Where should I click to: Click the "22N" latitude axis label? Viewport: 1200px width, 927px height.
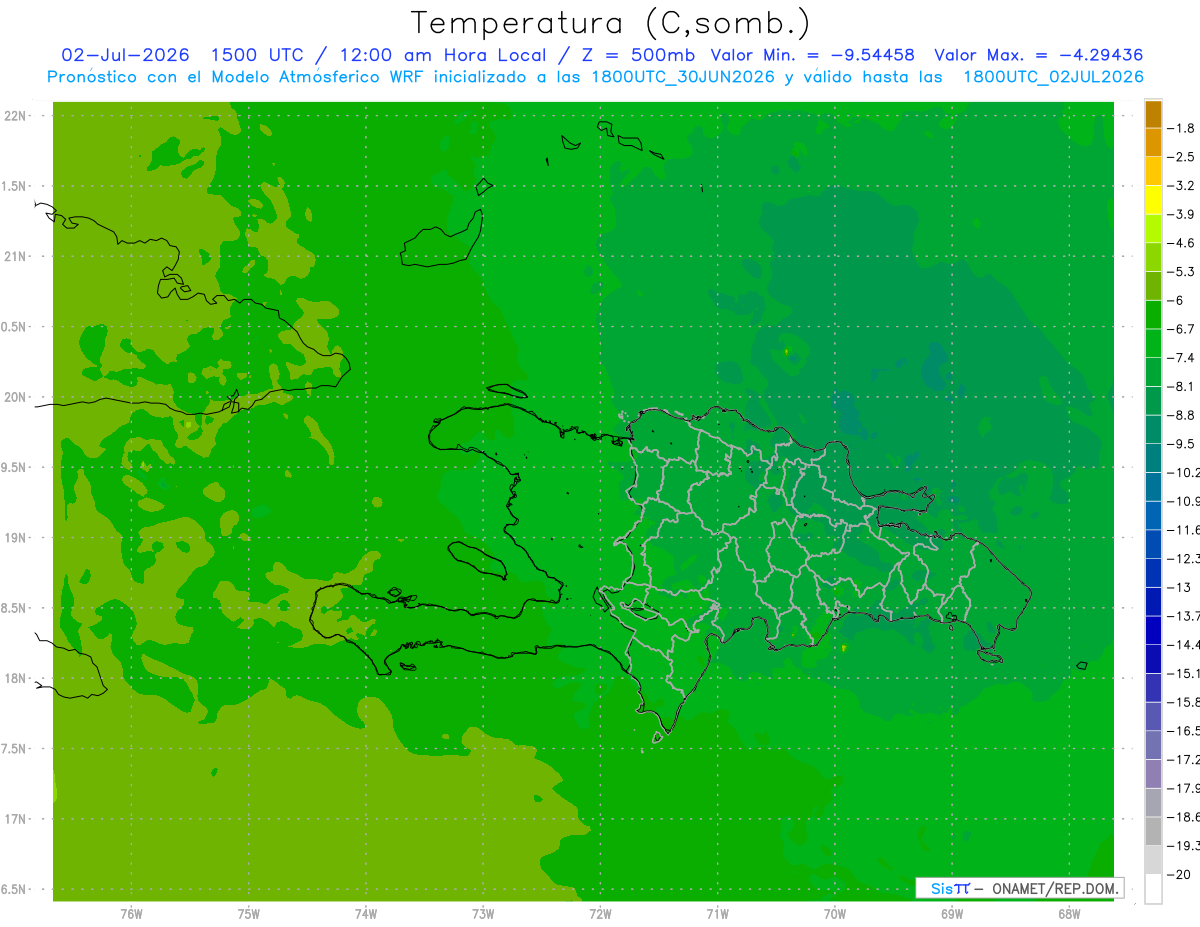click(x=15, y=115)
